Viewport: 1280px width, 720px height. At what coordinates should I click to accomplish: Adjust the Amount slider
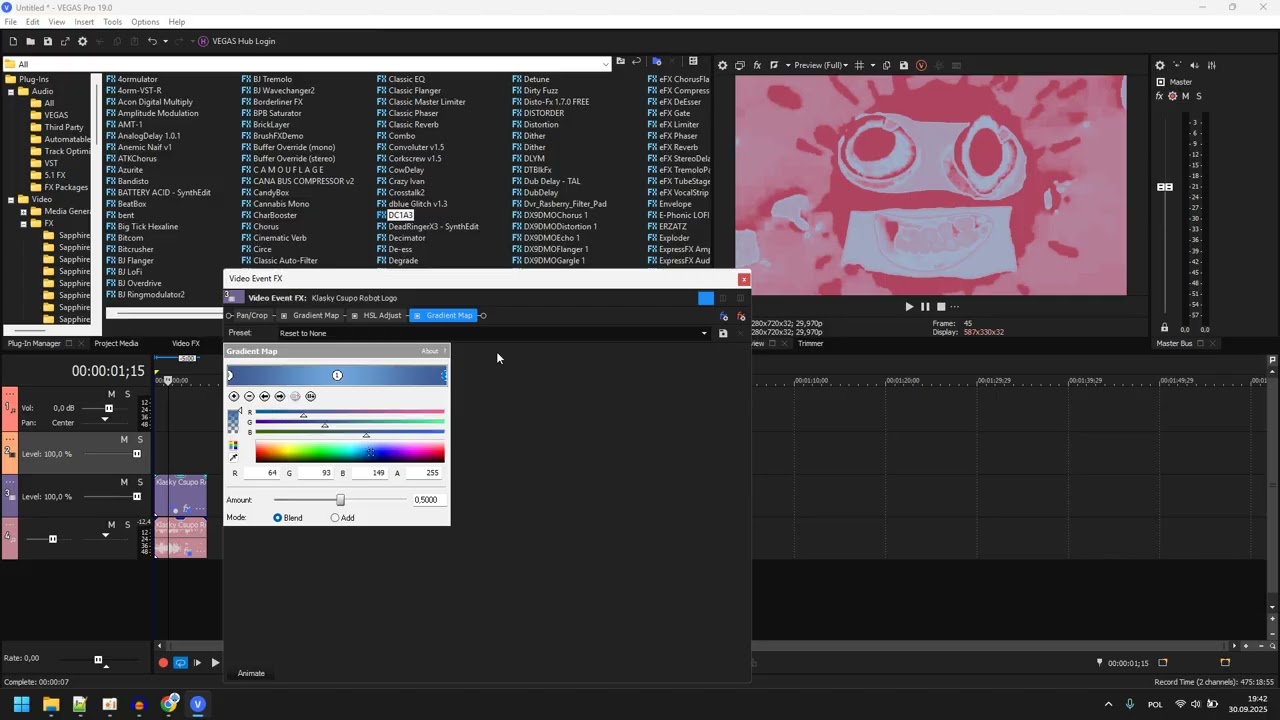340,500
